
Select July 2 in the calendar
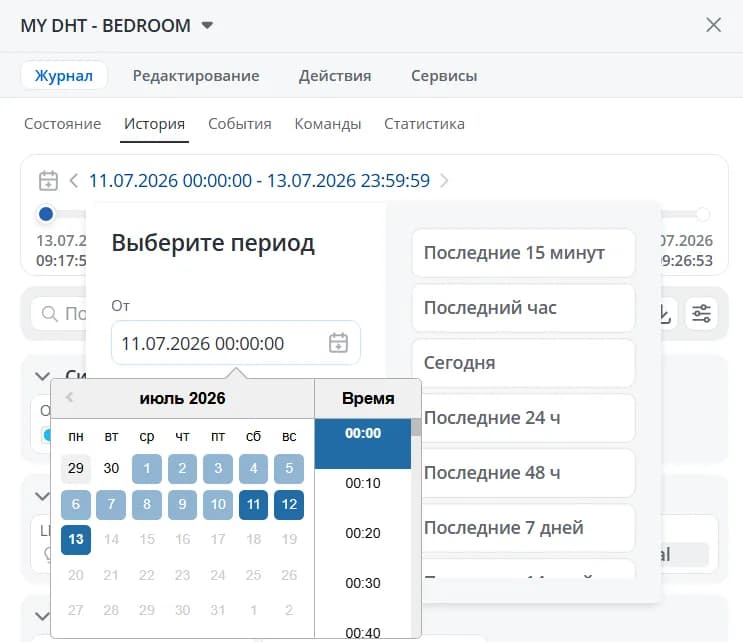pos(182,468)
